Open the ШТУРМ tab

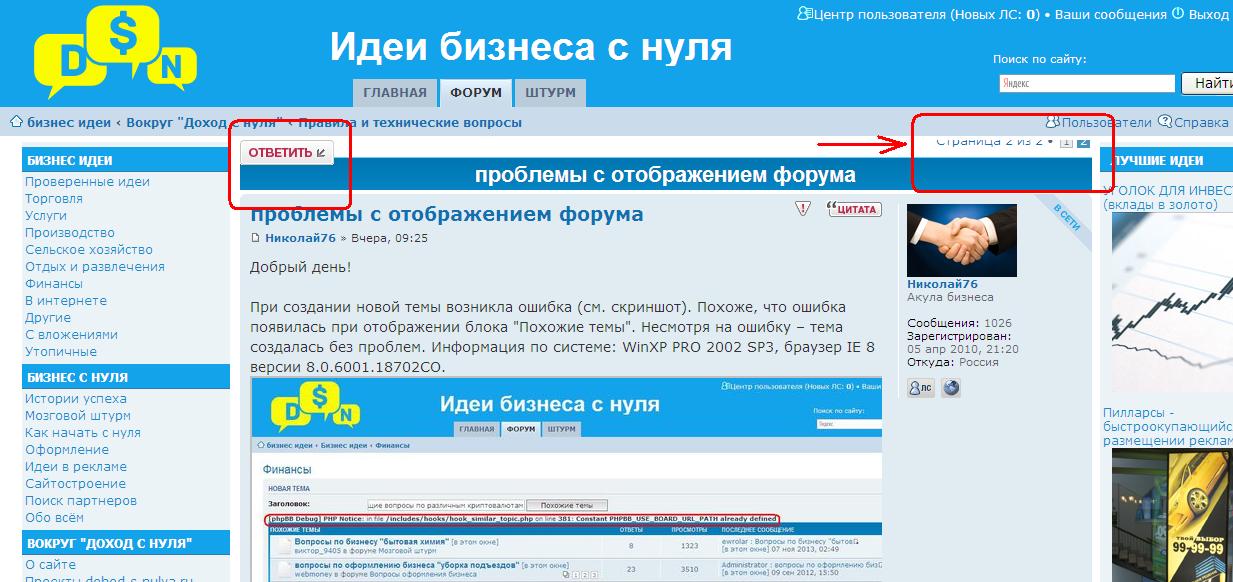click(550, 93)
